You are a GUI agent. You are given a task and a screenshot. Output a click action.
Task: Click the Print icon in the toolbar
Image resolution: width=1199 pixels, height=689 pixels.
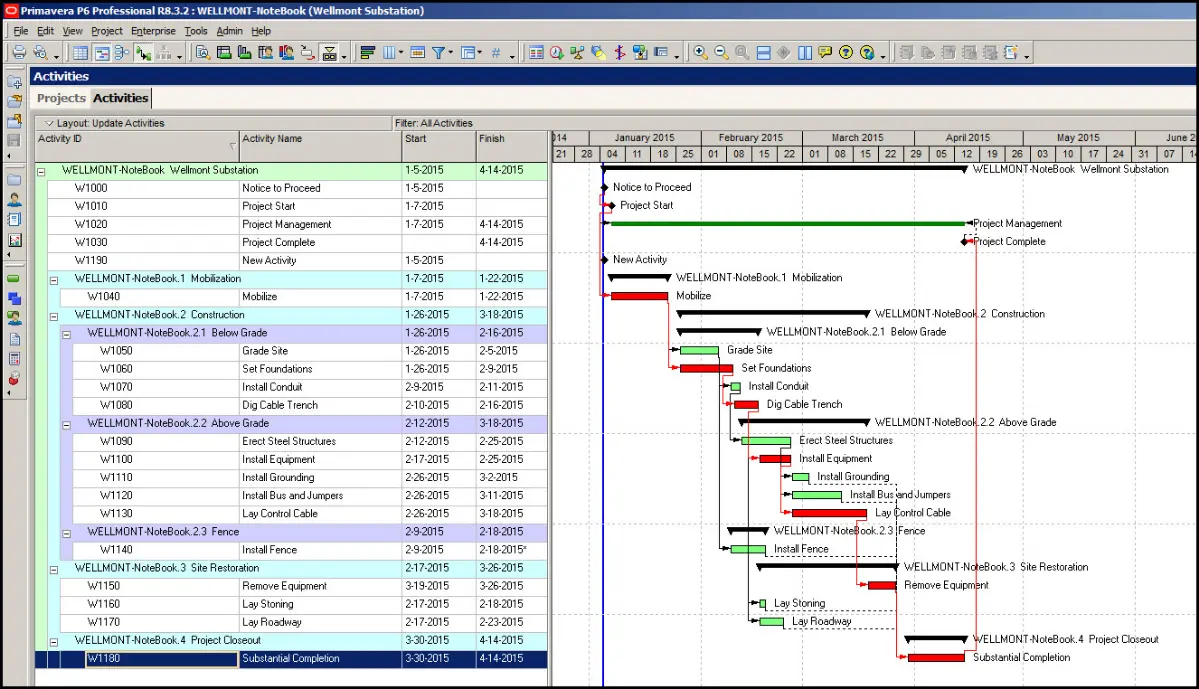point(19,53)
